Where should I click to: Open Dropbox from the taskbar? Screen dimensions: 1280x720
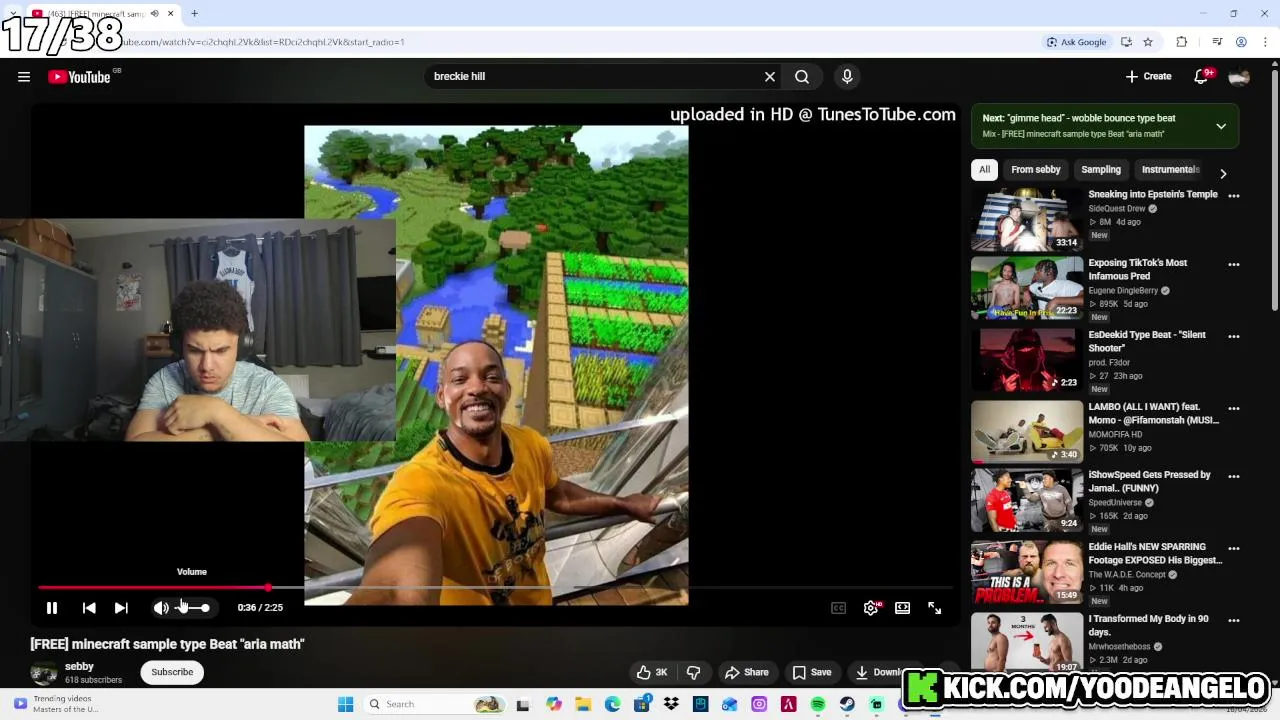[x=671, y=704]
